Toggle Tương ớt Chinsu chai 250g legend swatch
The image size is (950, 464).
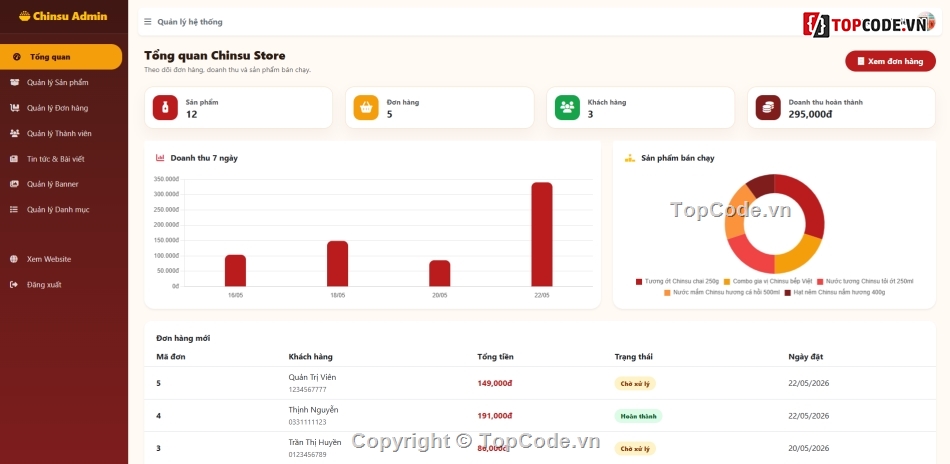[639, 282]
